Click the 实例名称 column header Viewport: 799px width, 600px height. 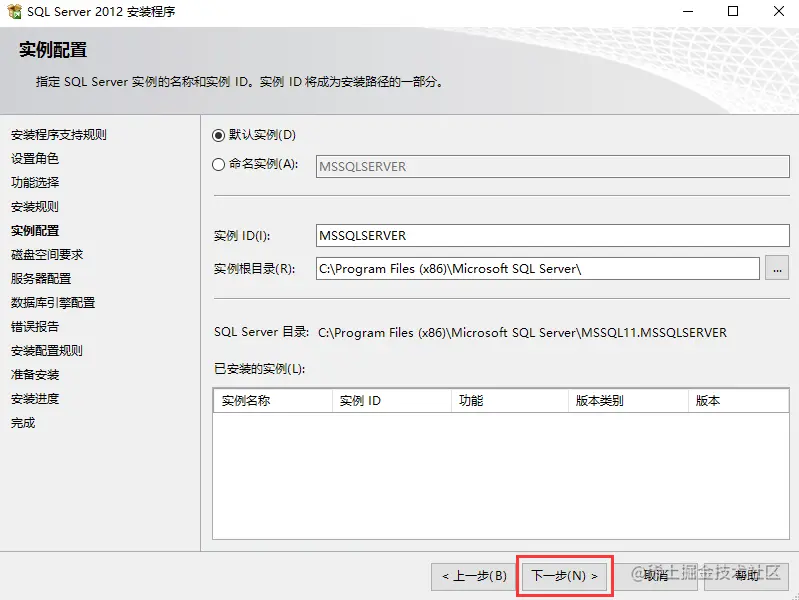[x=273, y=401]
